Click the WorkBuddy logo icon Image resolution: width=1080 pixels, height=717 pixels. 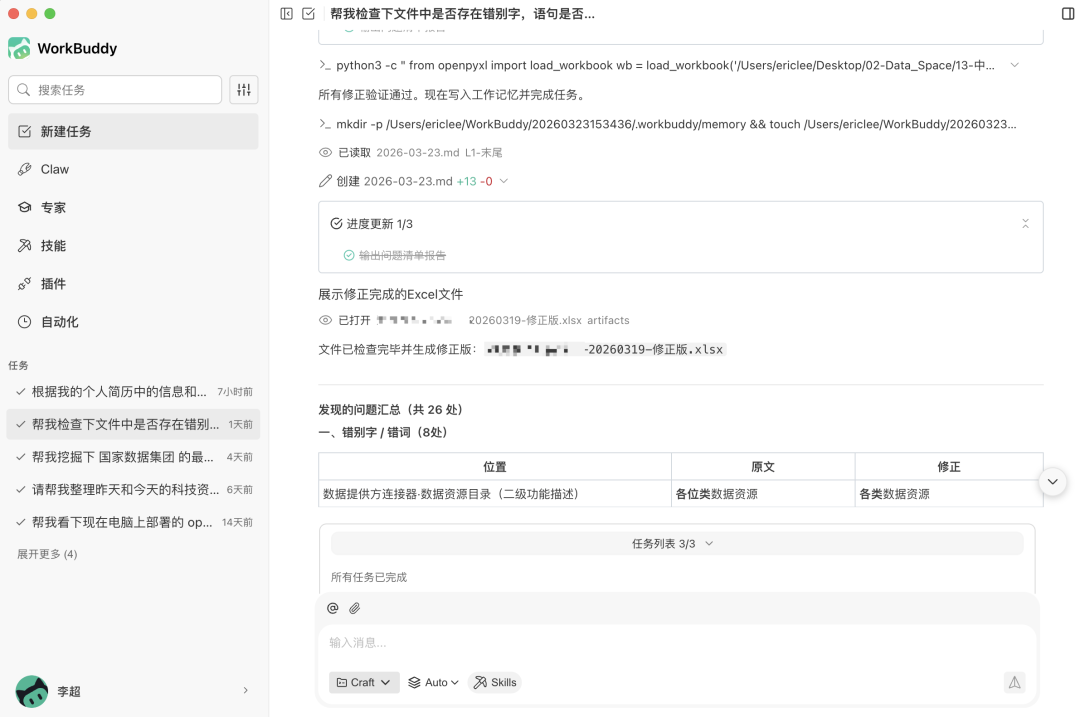tap(19, 48)
